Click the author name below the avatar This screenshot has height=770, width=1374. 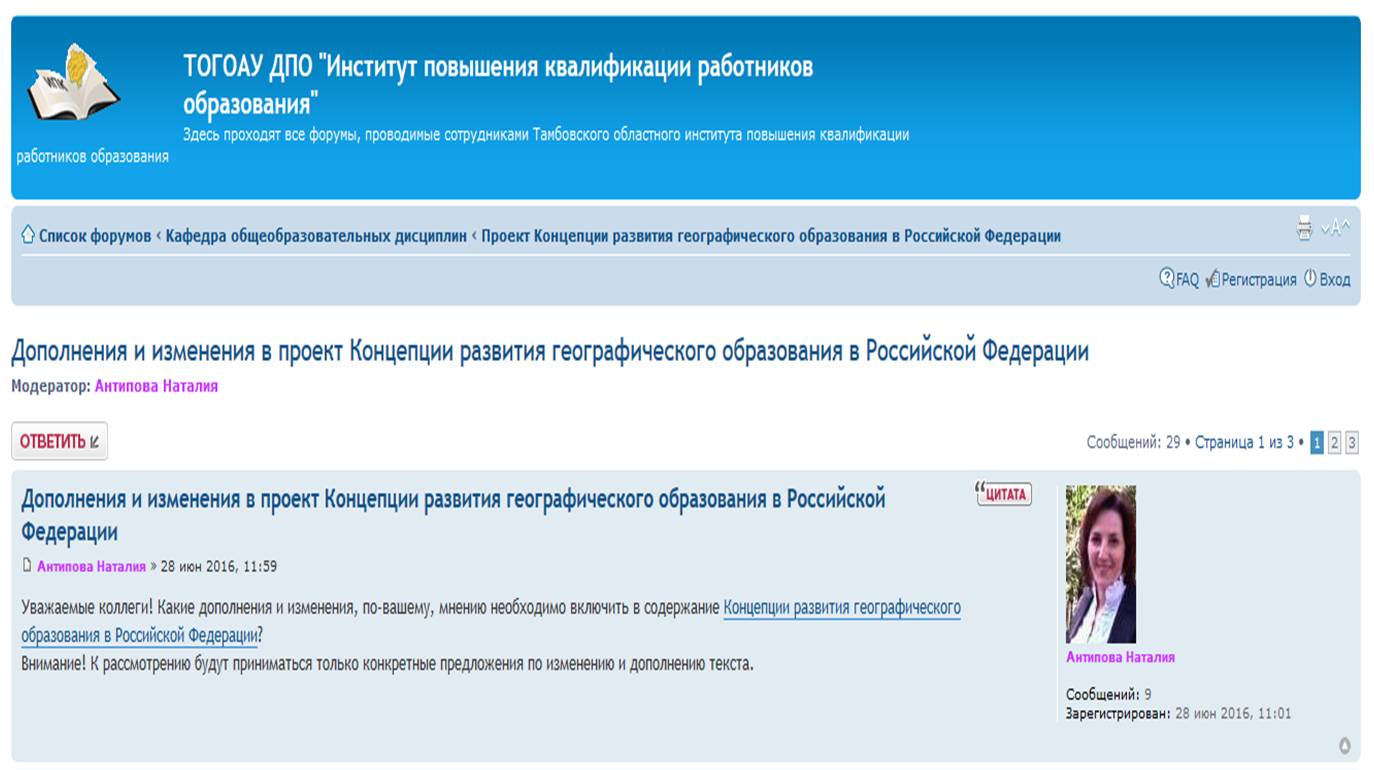pyautogui.click(x=1120, y=657)
